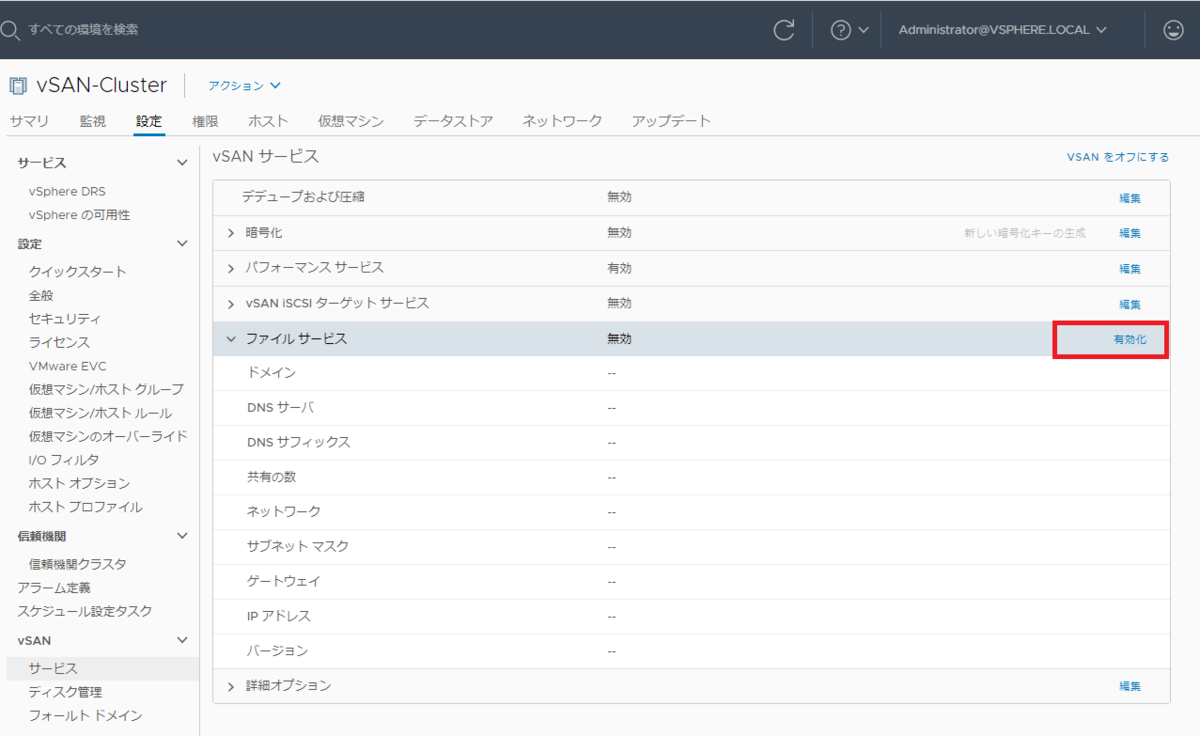Click 編集 for パフォーマンス サービス
This screenshot has height=736, width=1200.
click(x=1130, y=269)
